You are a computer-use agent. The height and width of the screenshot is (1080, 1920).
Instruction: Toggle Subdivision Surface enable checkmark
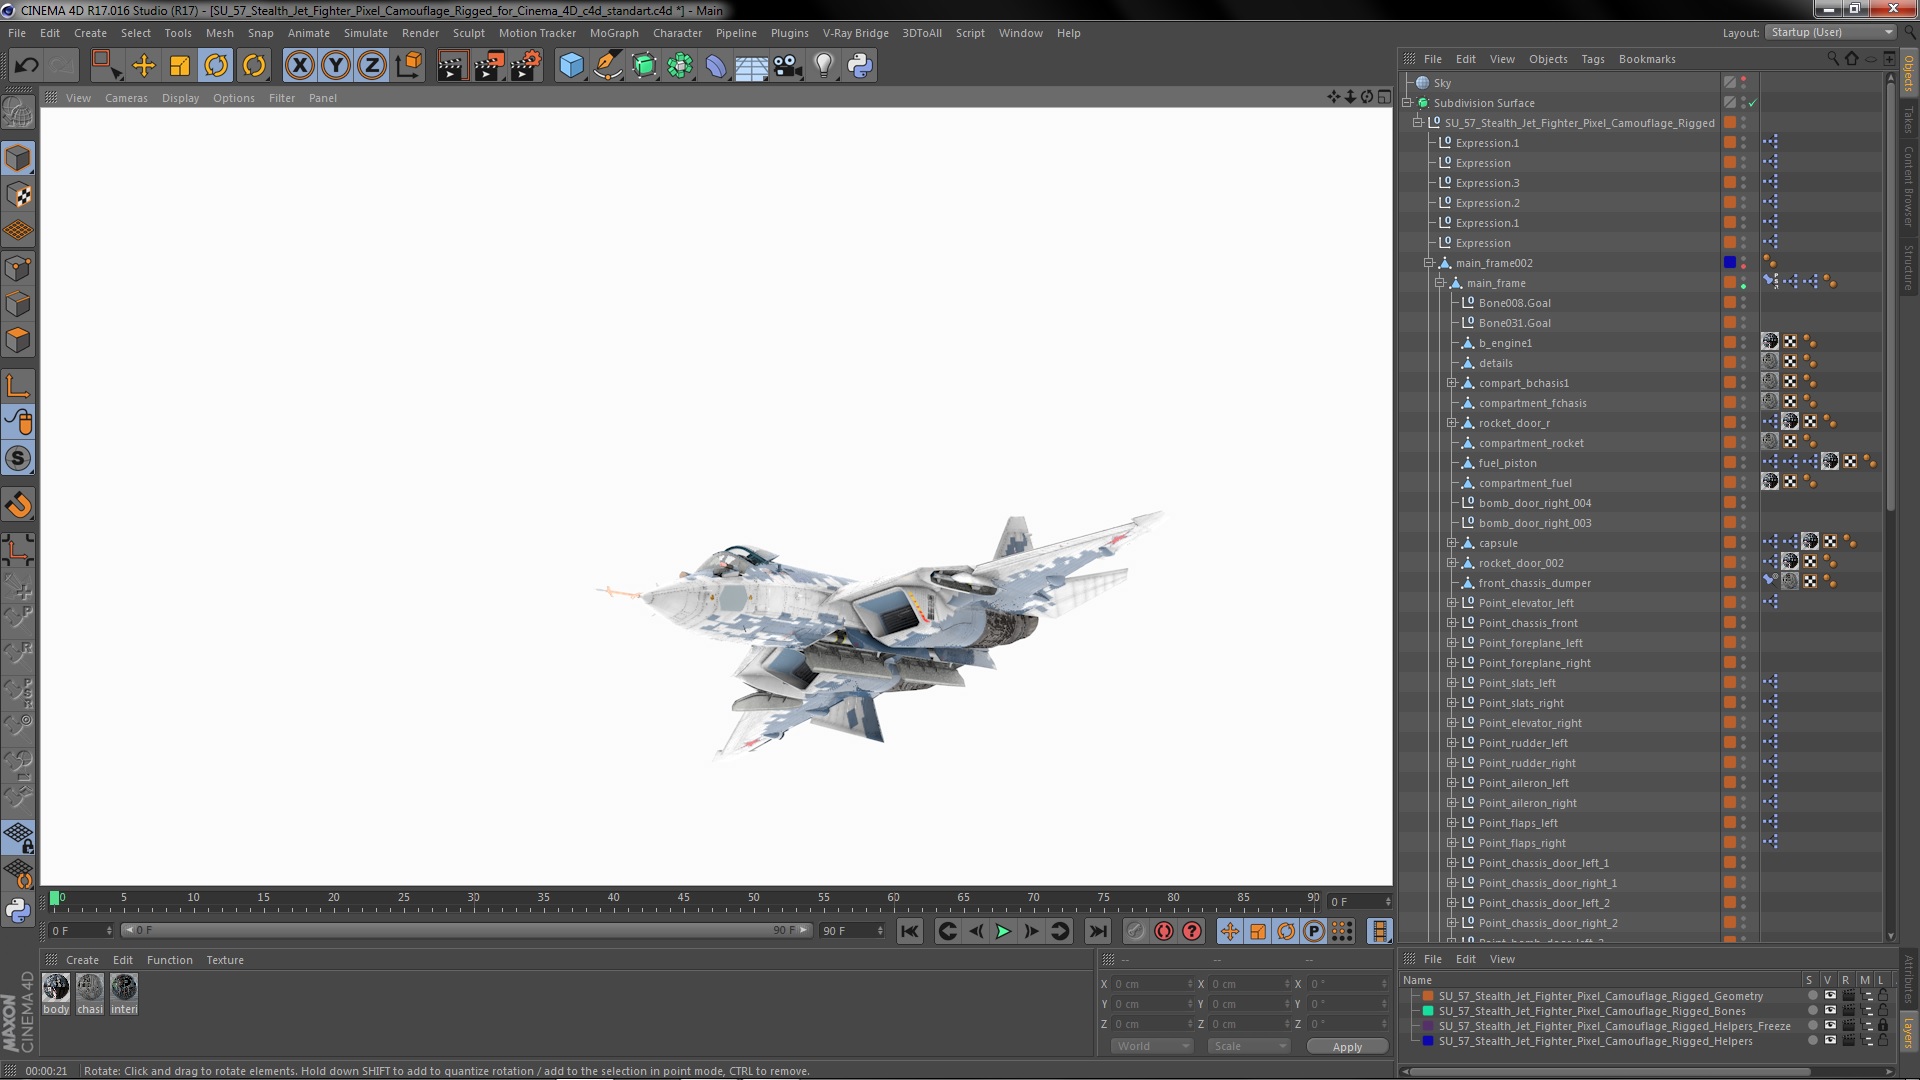point(1753,103)
